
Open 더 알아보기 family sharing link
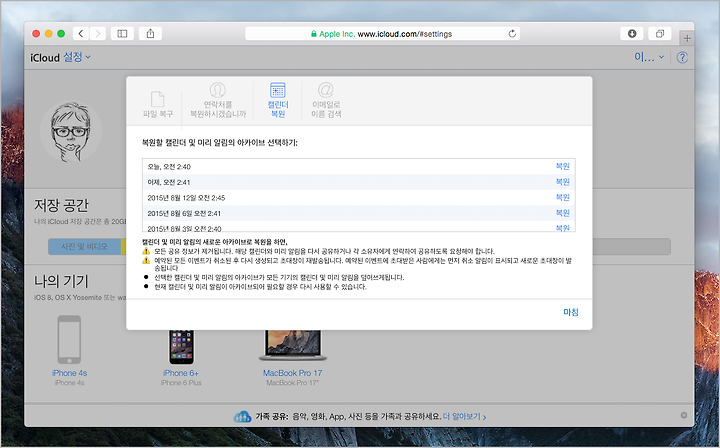(x=464, y=416)
